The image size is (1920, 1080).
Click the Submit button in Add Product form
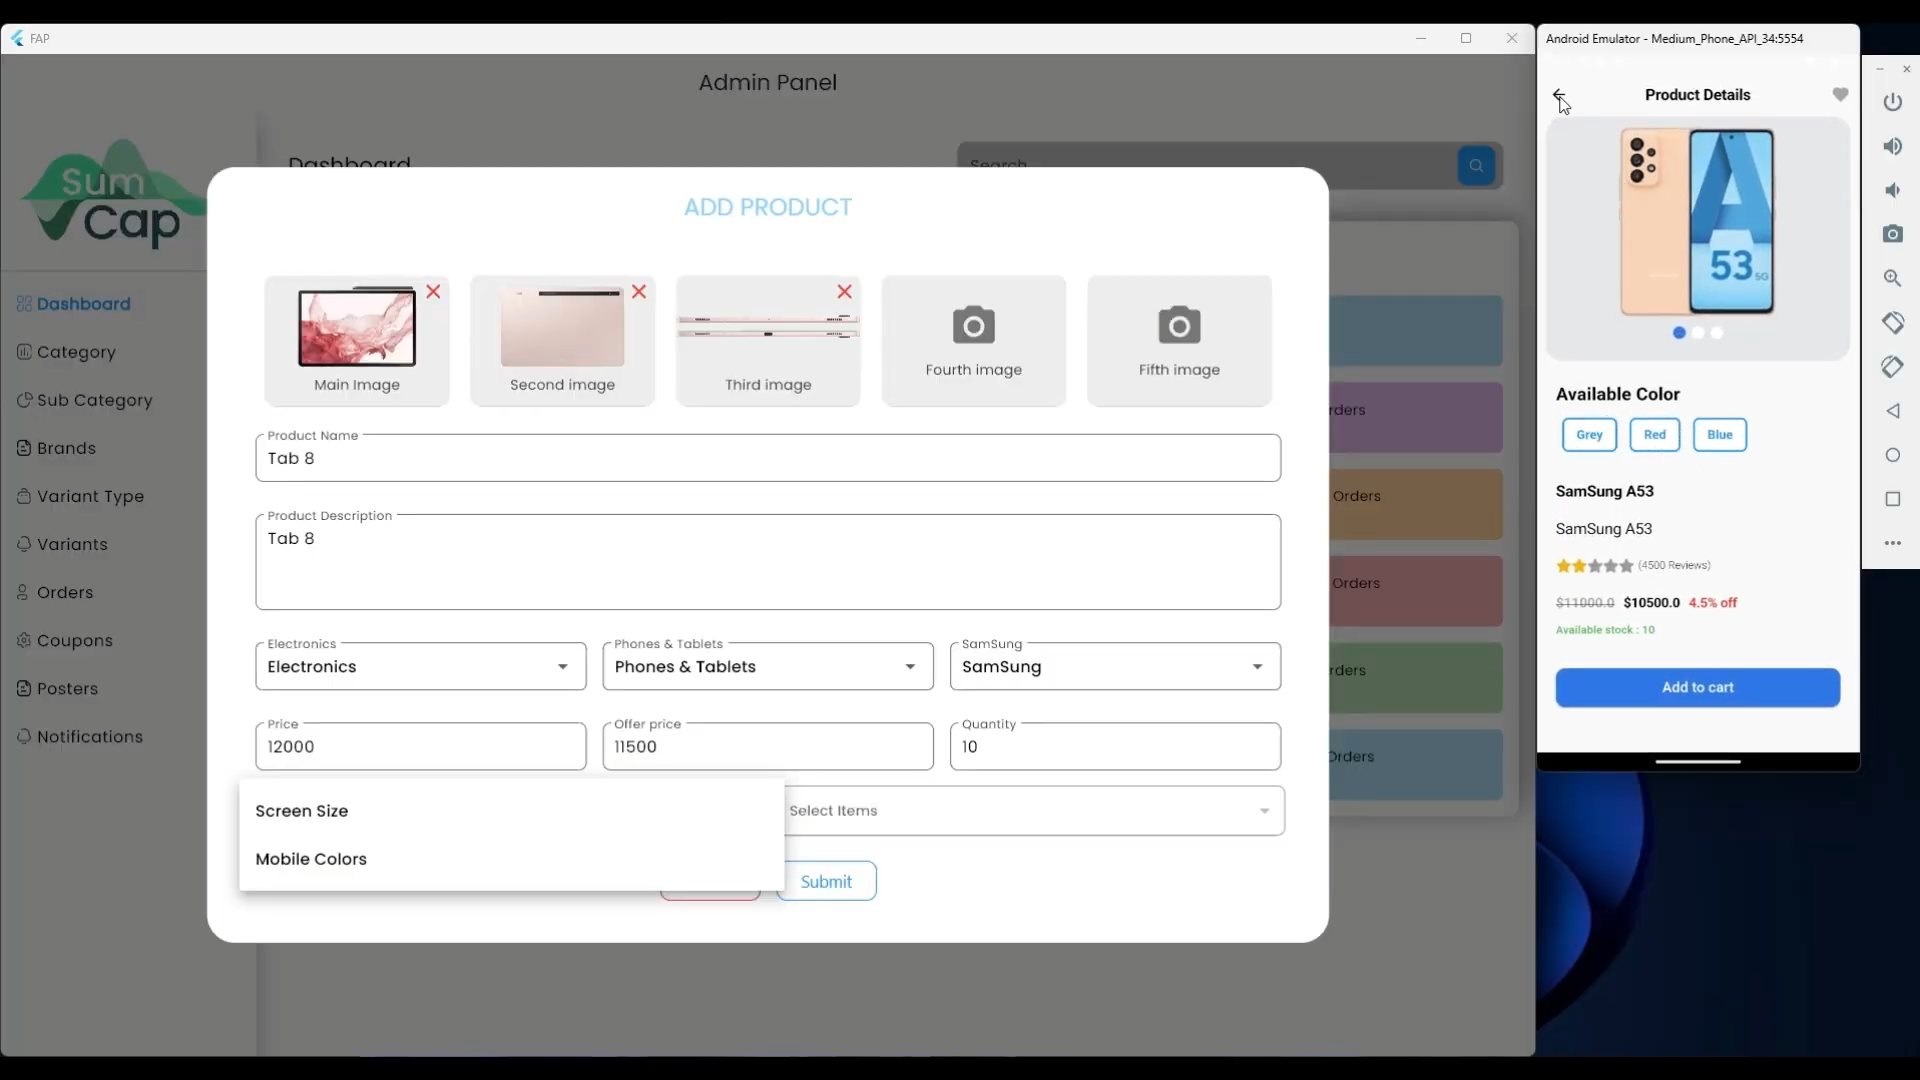pos(828,881)
